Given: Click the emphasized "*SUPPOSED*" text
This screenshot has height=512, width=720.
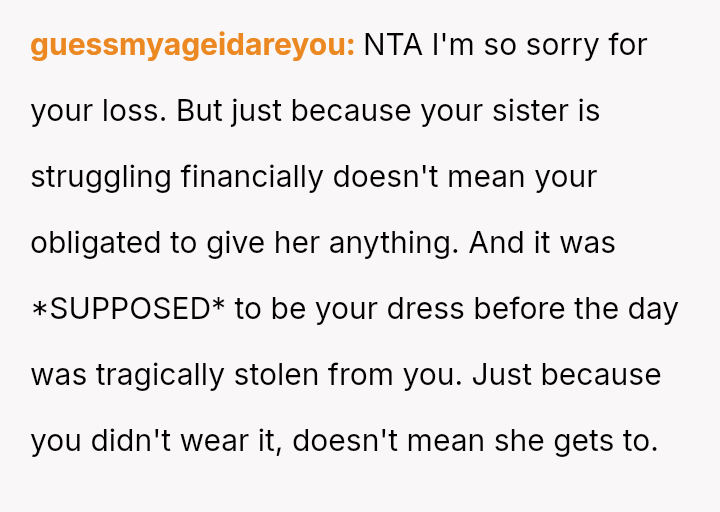Looking at the screenshot, I should pyautogui.click(x=128, y=309).
